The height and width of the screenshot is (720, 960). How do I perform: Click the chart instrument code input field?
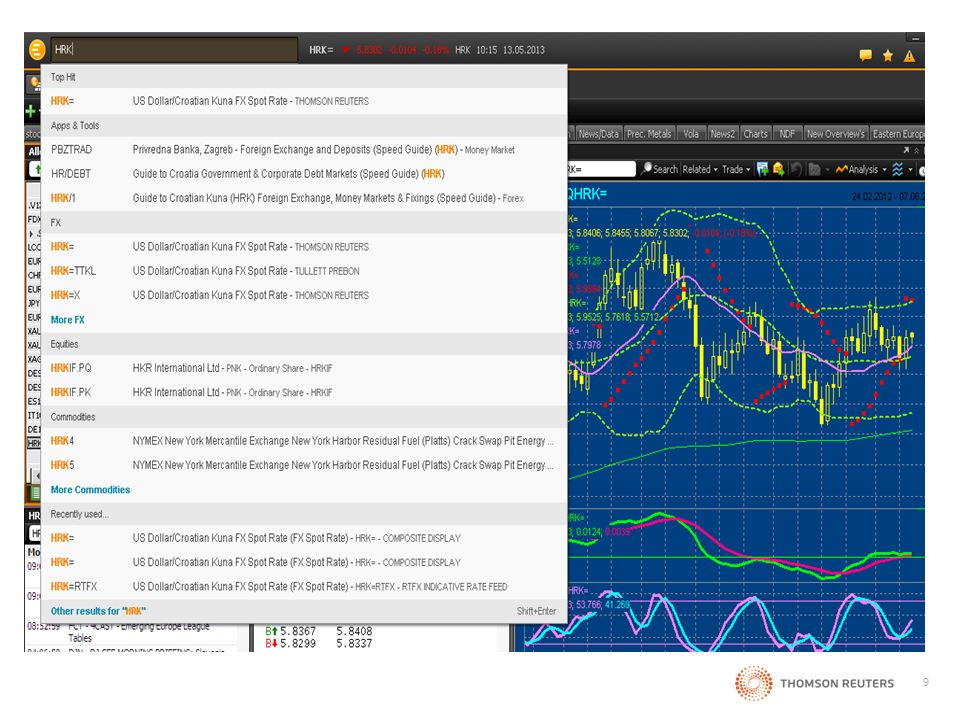click(x=601, y=169)
